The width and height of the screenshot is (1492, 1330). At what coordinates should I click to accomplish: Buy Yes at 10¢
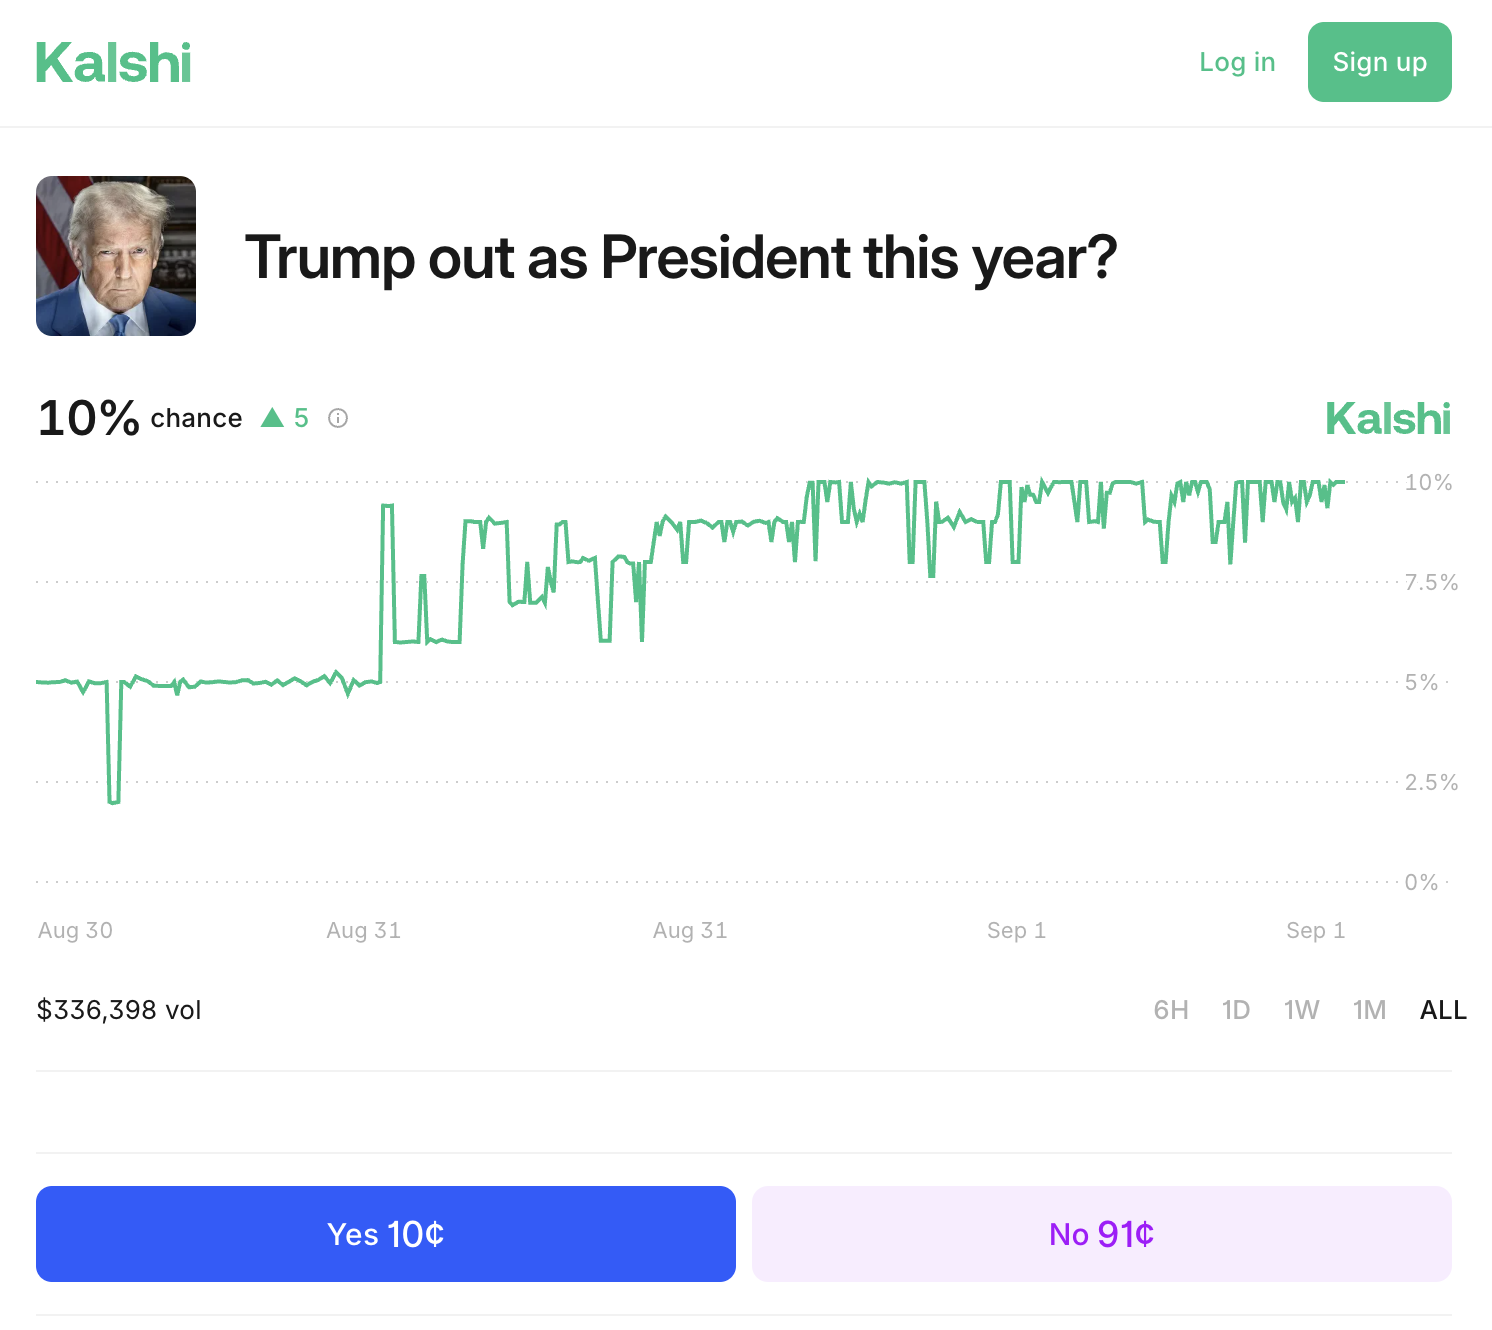pos(386,1234)
